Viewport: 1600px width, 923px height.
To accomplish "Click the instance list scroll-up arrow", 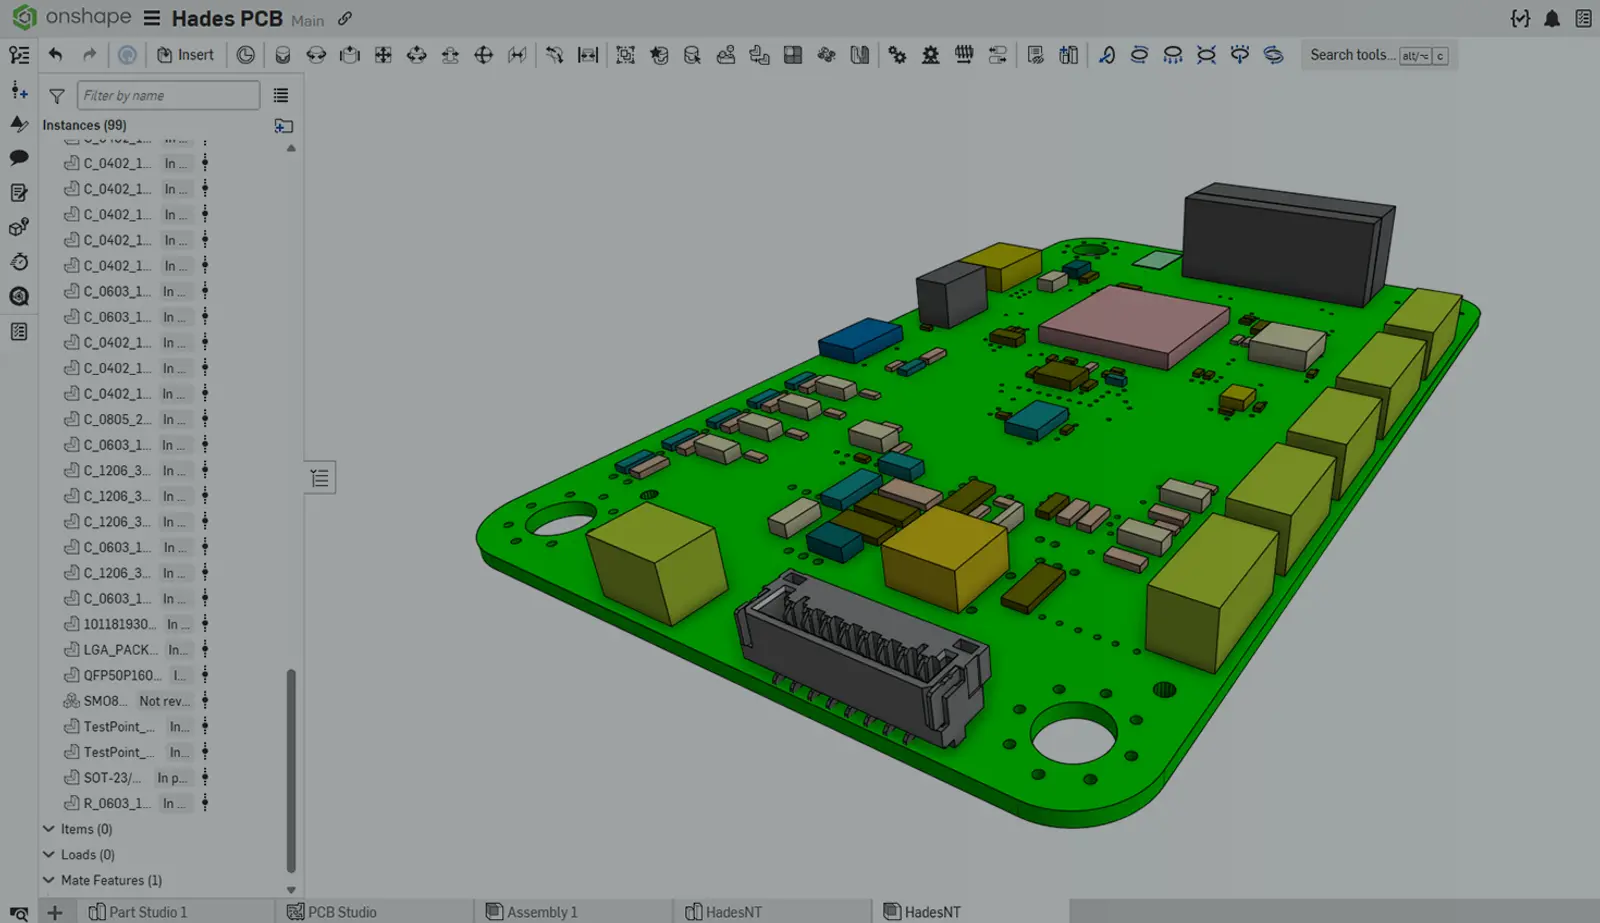I will (291, 148).
